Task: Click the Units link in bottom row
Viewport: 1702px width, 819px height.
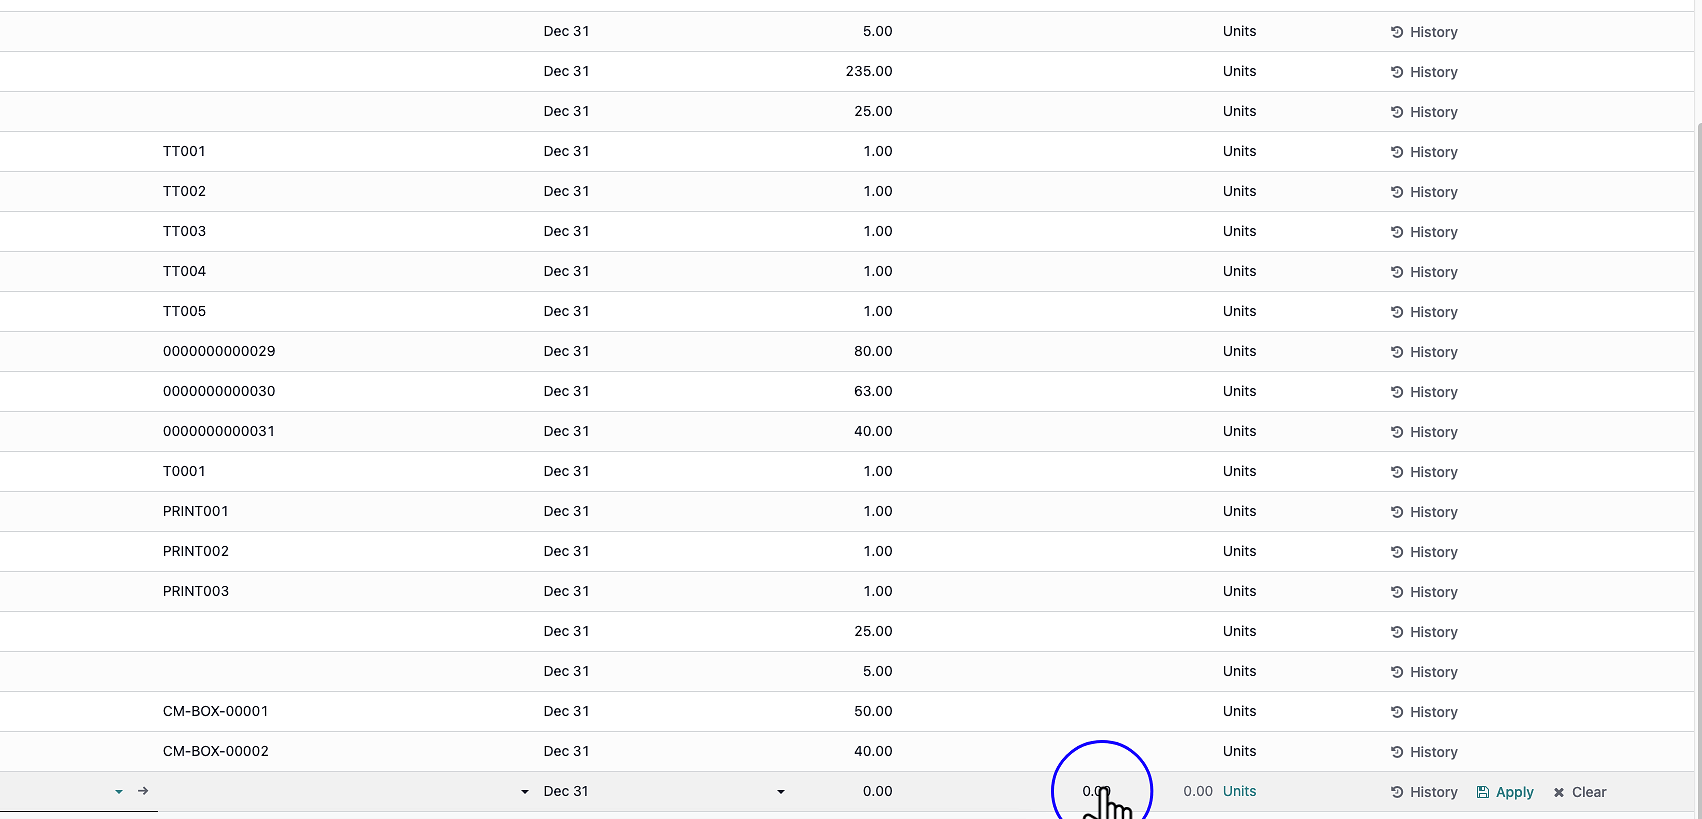Action: coord(1239,791)
